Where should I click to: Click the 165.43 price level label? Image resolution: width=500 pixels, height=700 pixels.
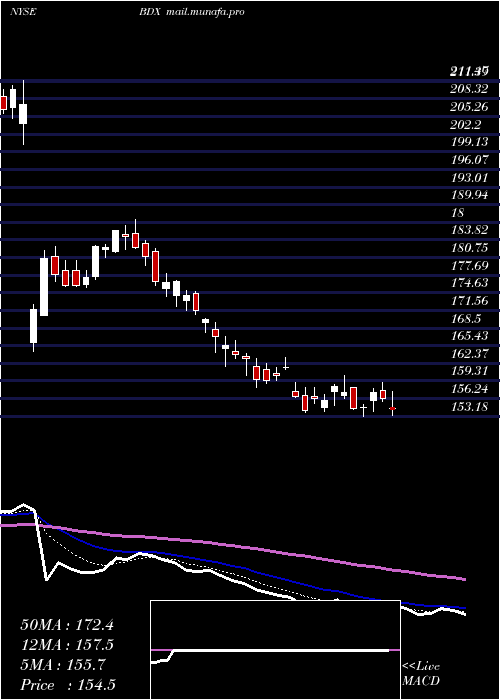pos(469,336)
